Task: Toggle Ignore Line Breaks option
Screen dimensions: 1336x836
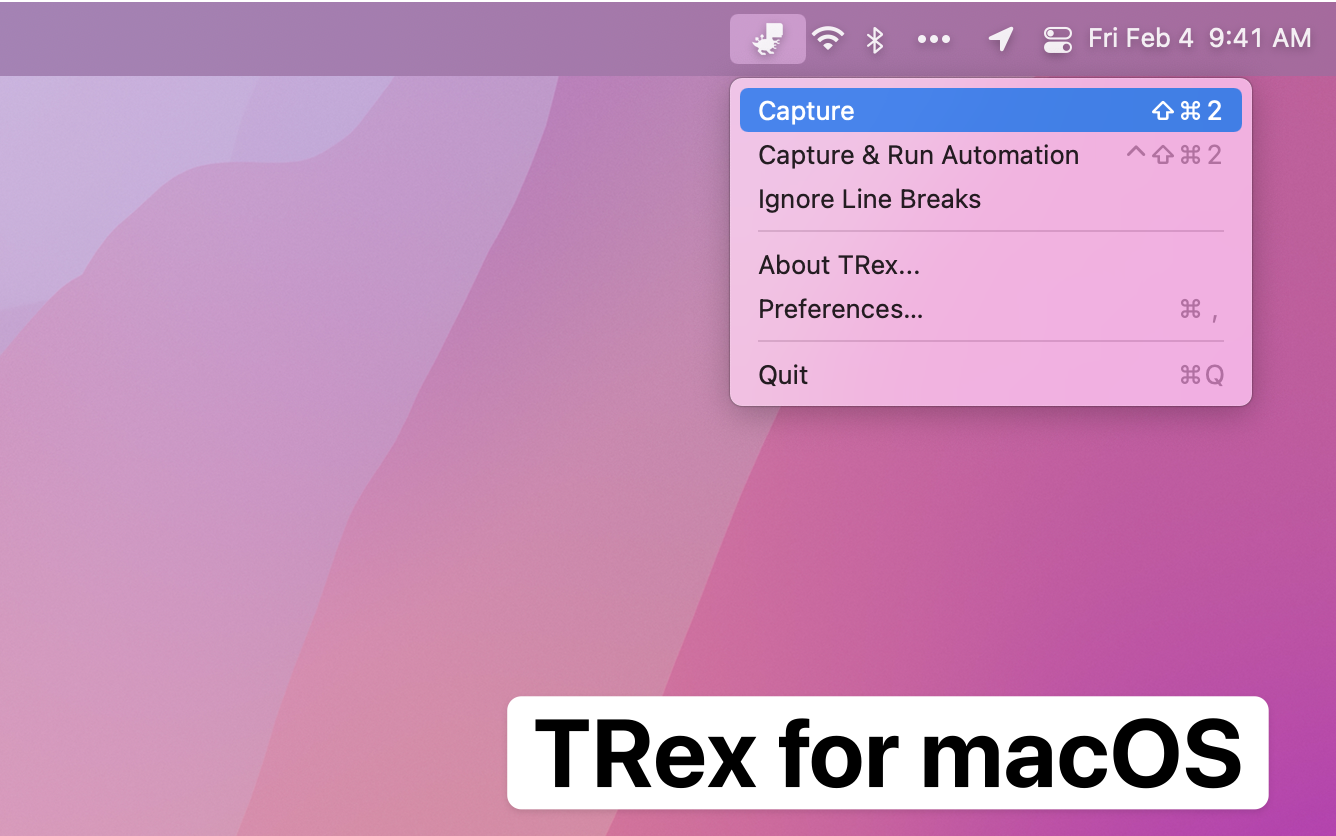Action: tap(991, 199)
